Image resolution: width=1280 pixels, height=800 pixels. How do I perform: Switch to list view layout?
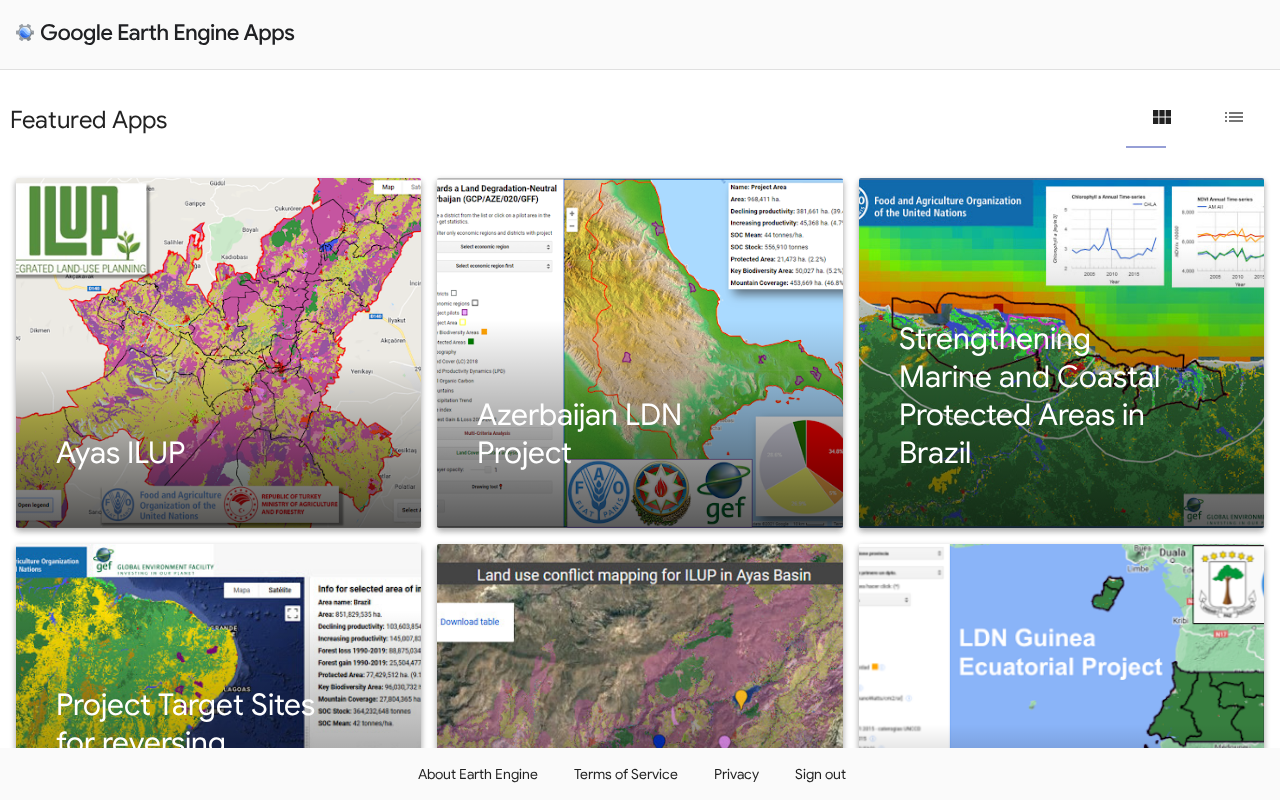pyautogui.click(x=1234, y=118)
